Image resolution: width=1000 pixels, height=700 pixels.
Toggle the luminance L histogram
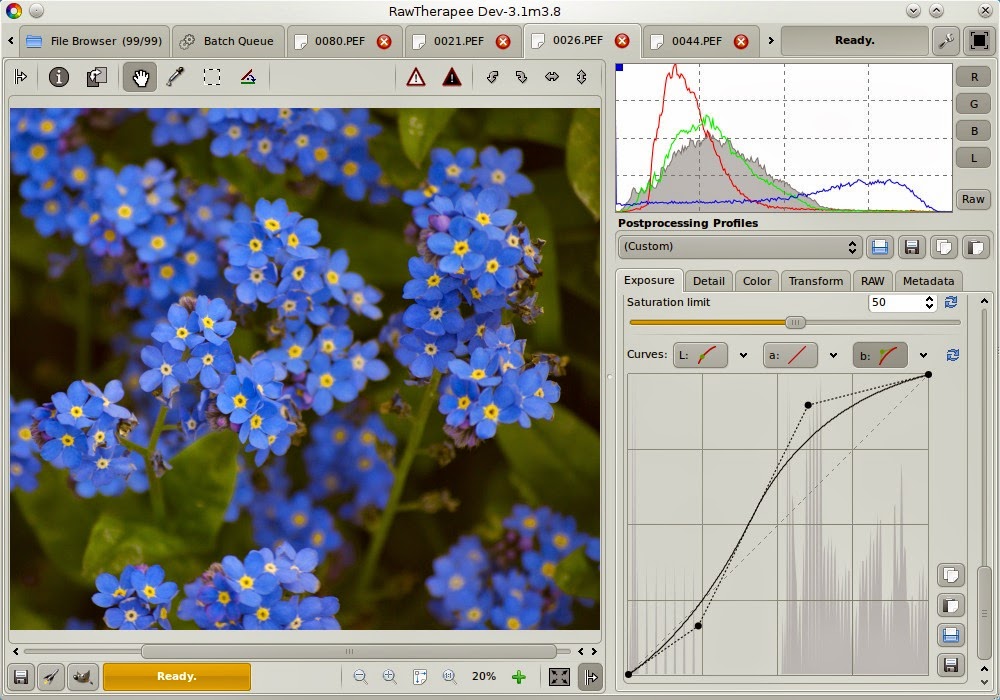tap(973, 158)
